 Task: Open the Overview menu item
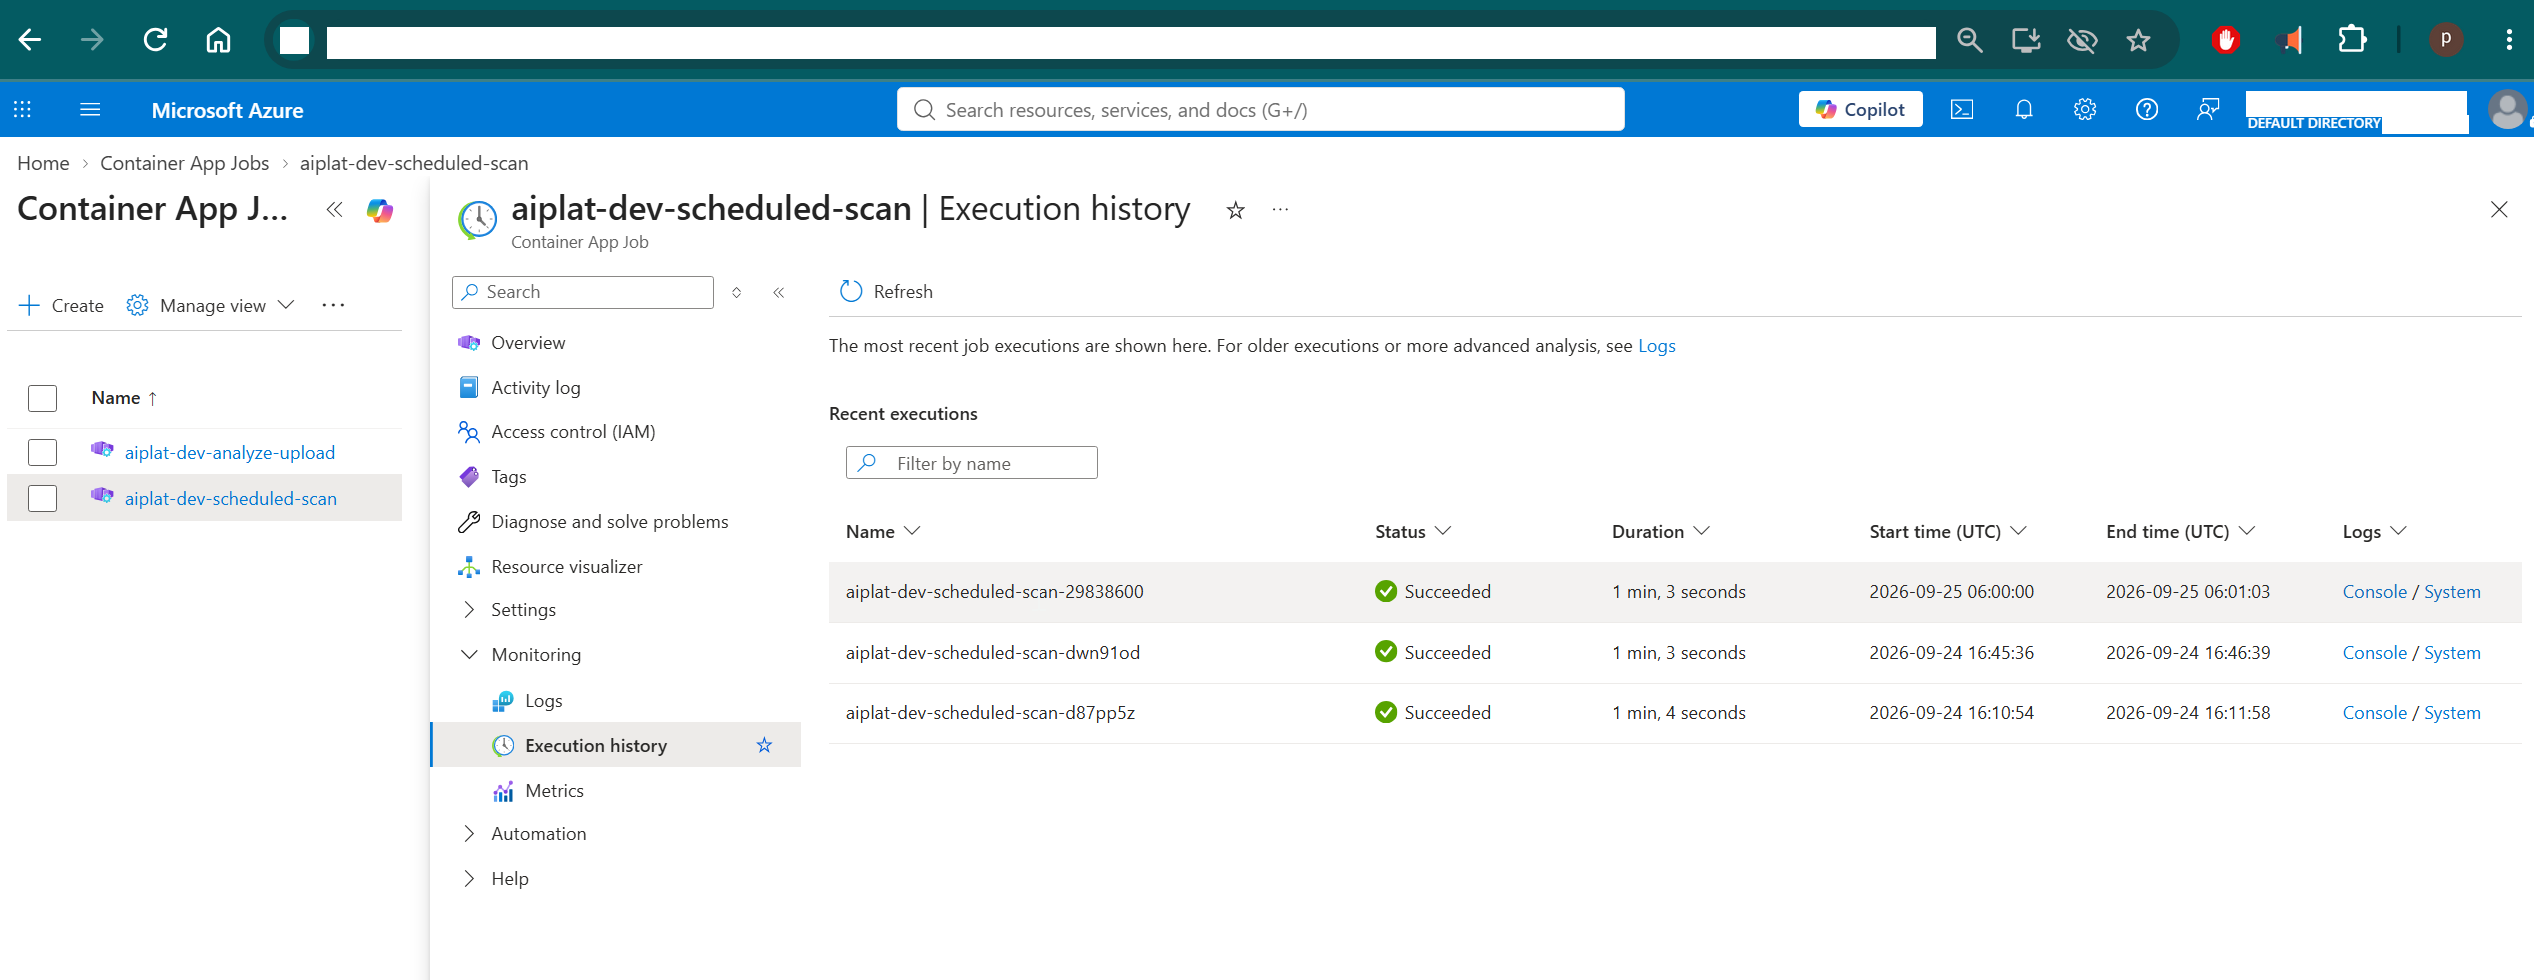(528, 343)
